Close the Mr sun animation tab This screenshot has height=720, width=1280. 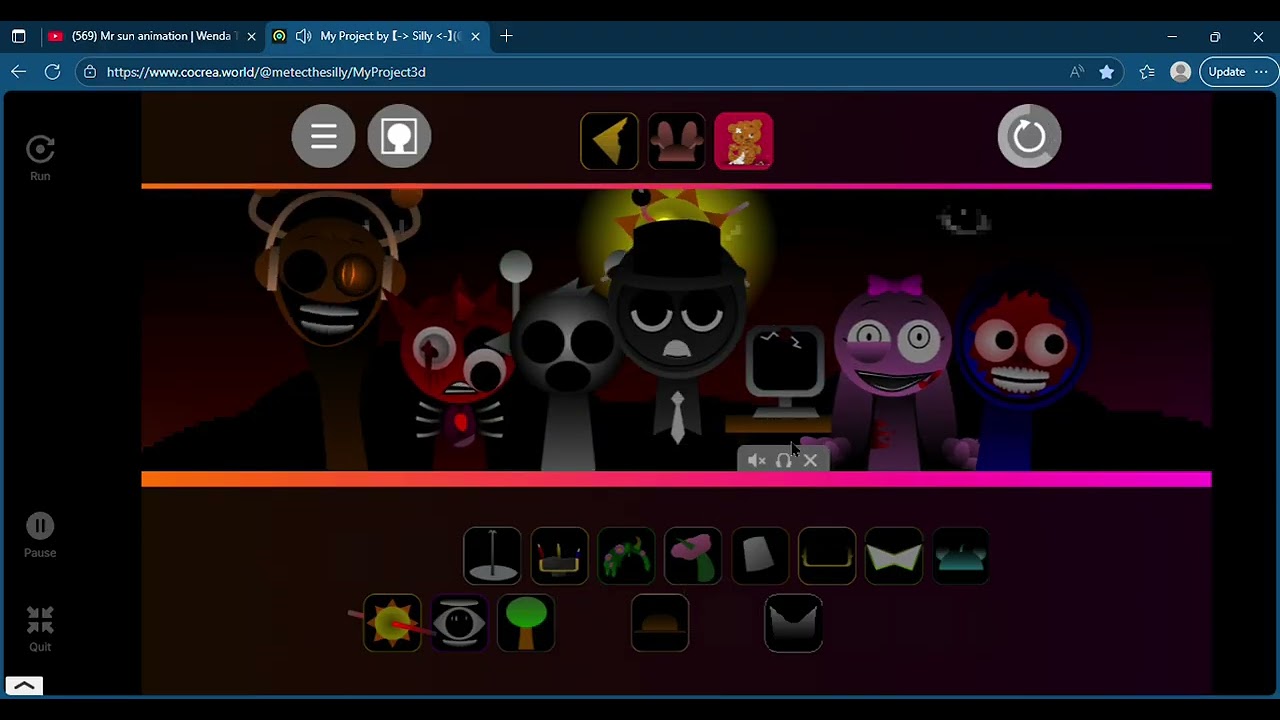251,36
